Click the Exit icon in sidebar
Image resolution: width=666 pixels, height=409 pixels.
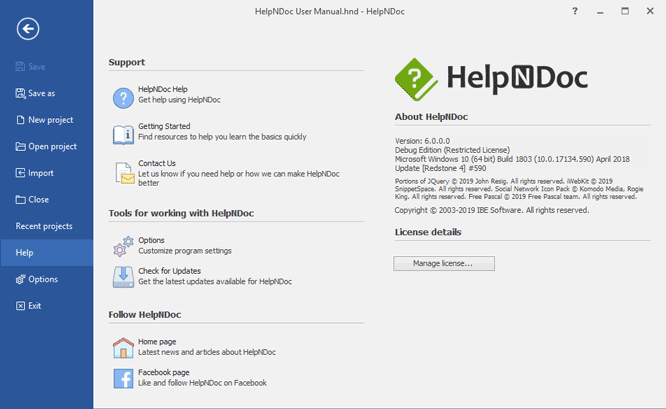pos(20,306)
